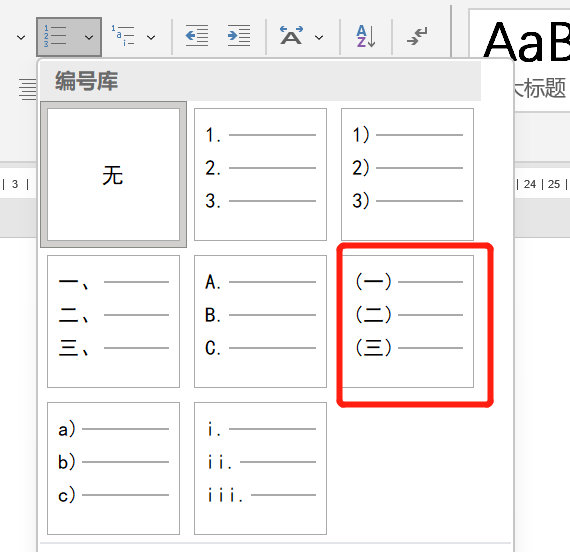
Task: Choose the (一)(二)(三) numbering format
Action: pyautogui.click(x=407, y=321)
